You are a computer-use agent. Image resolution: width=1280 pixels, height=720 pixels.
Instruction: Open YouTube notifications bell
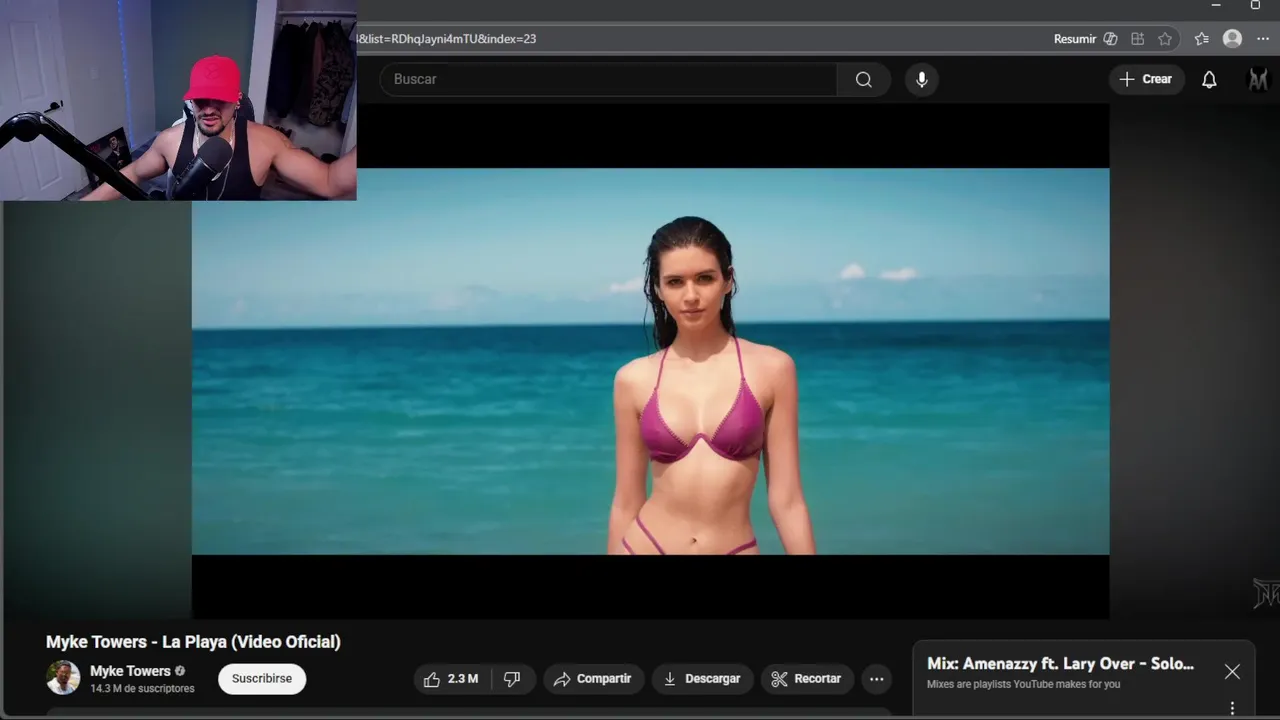point(1209,79)
